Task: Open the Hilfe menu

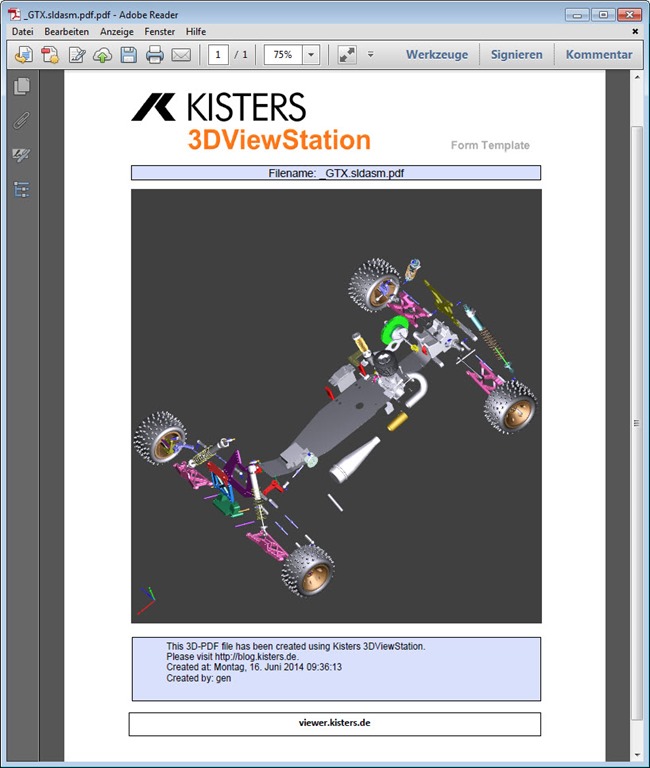Action: (x=195, y=31)
